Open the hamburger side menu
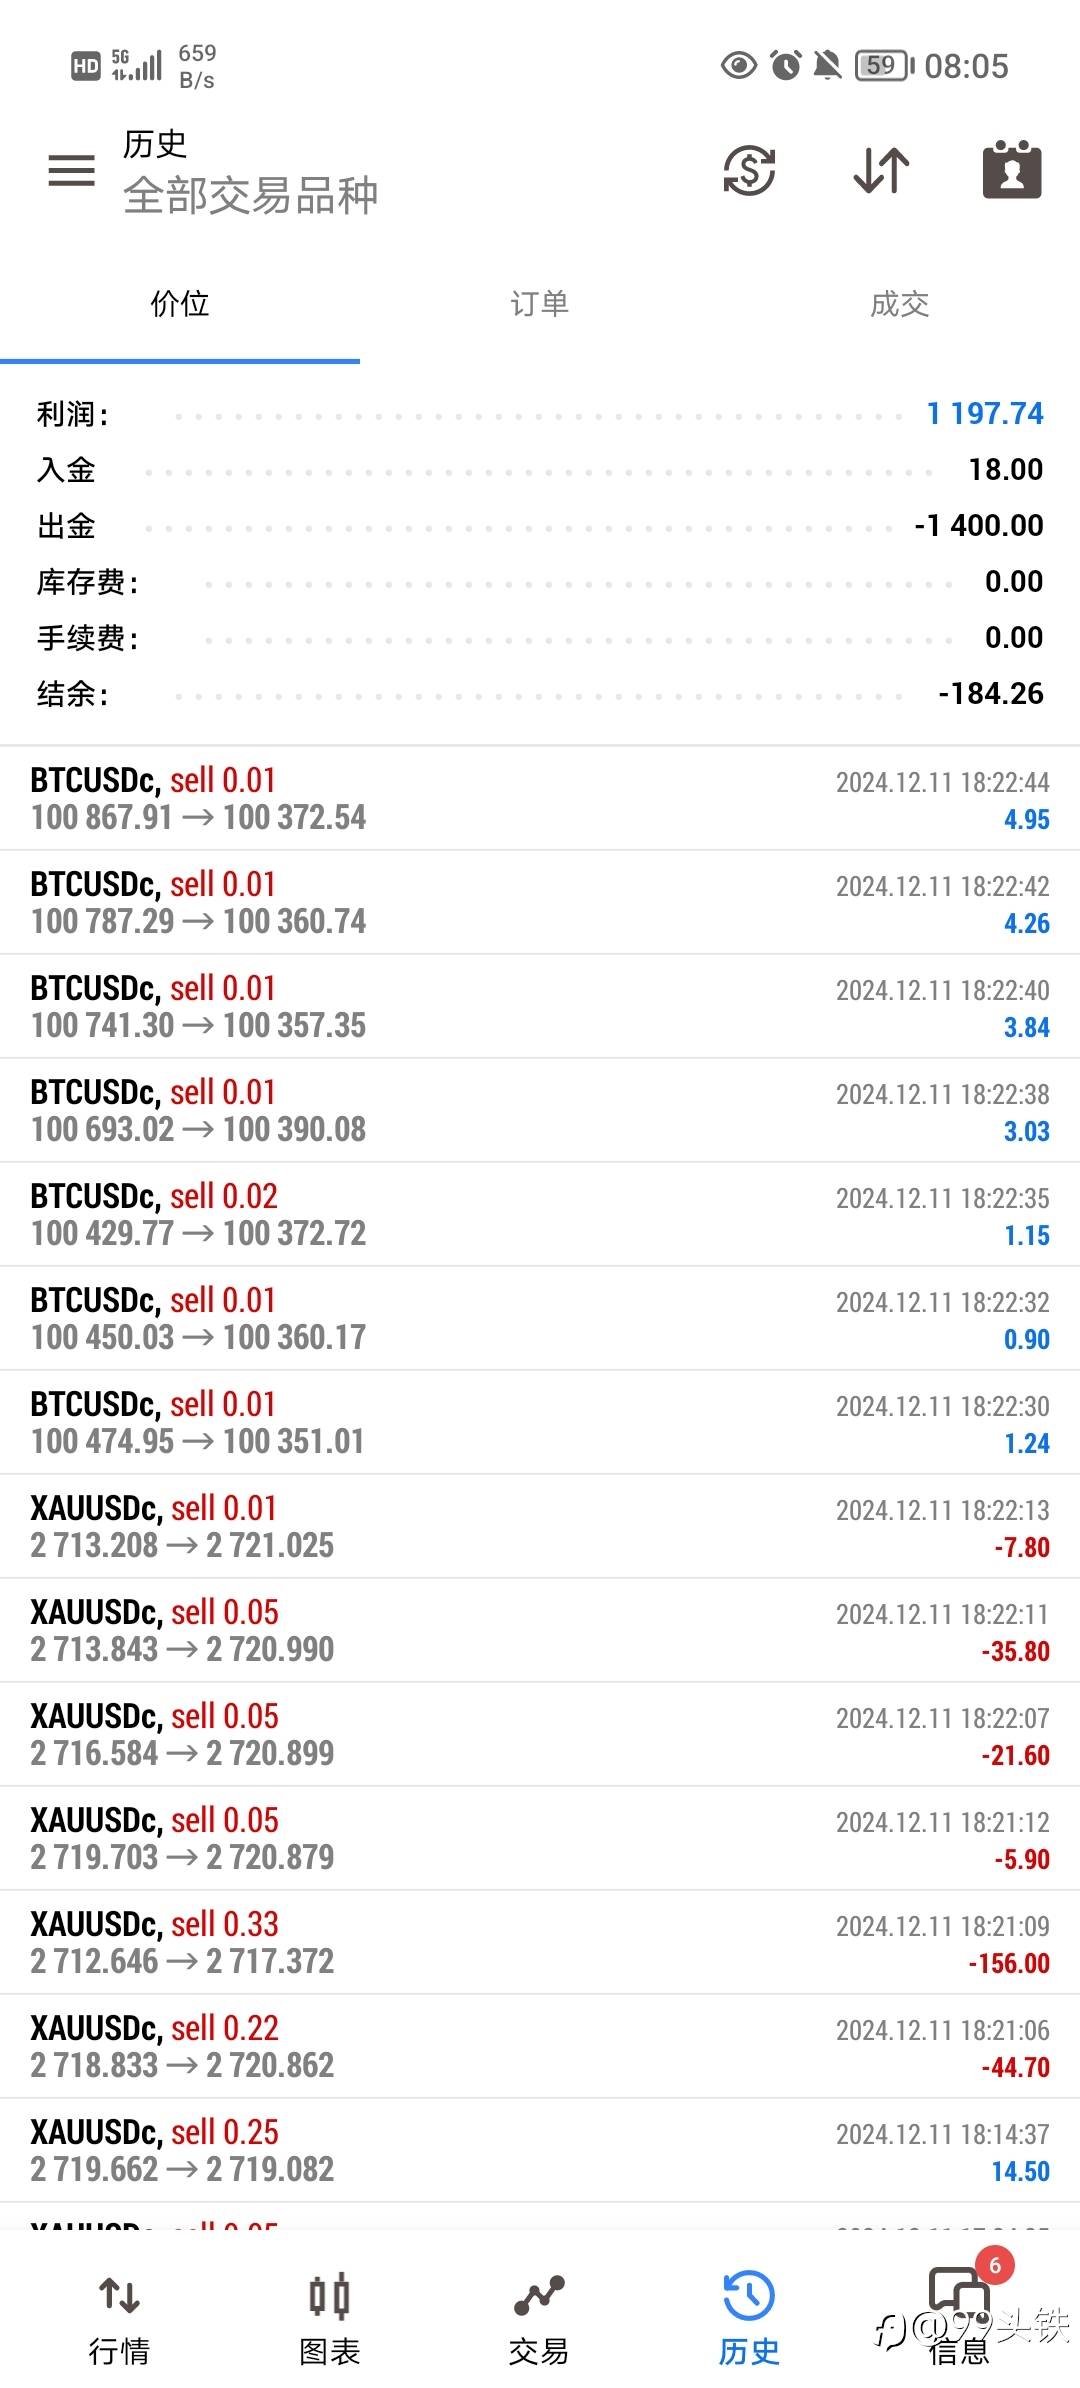 (x=72, y=171)
